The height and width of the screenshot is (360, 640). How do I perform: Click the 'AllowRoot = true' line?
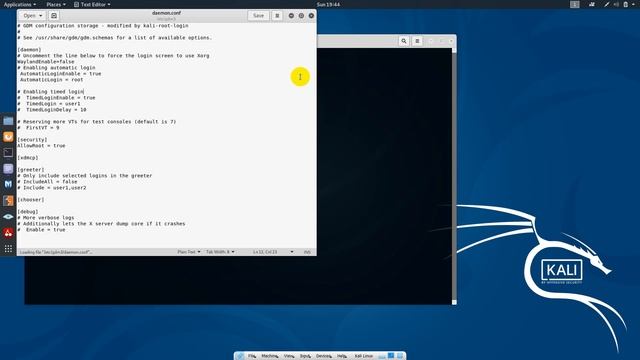point(41,146)
